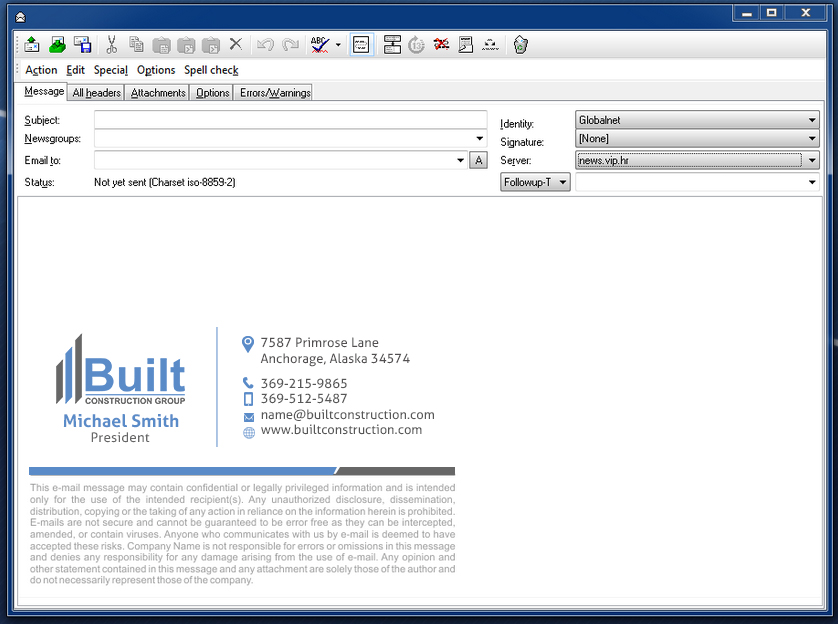
Task: Switch to the Options tab
Action: click(212, 93)
